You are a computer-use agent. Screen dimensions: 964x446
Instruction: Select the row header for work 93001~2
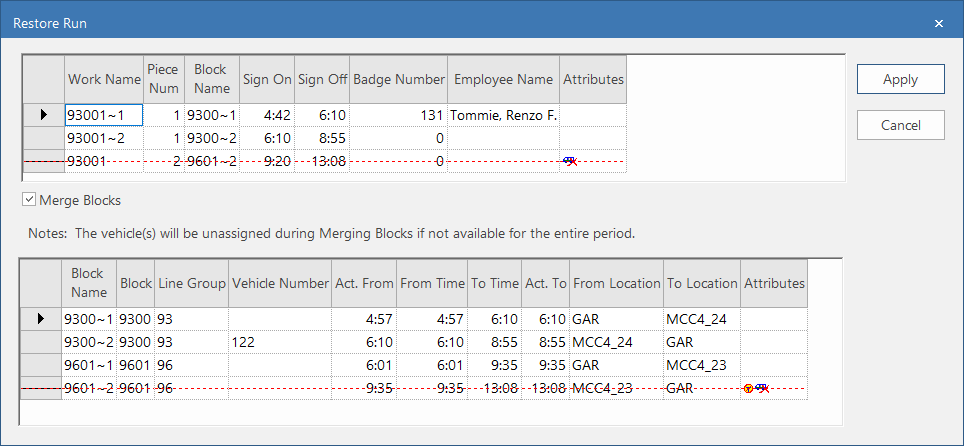[43, 138]
